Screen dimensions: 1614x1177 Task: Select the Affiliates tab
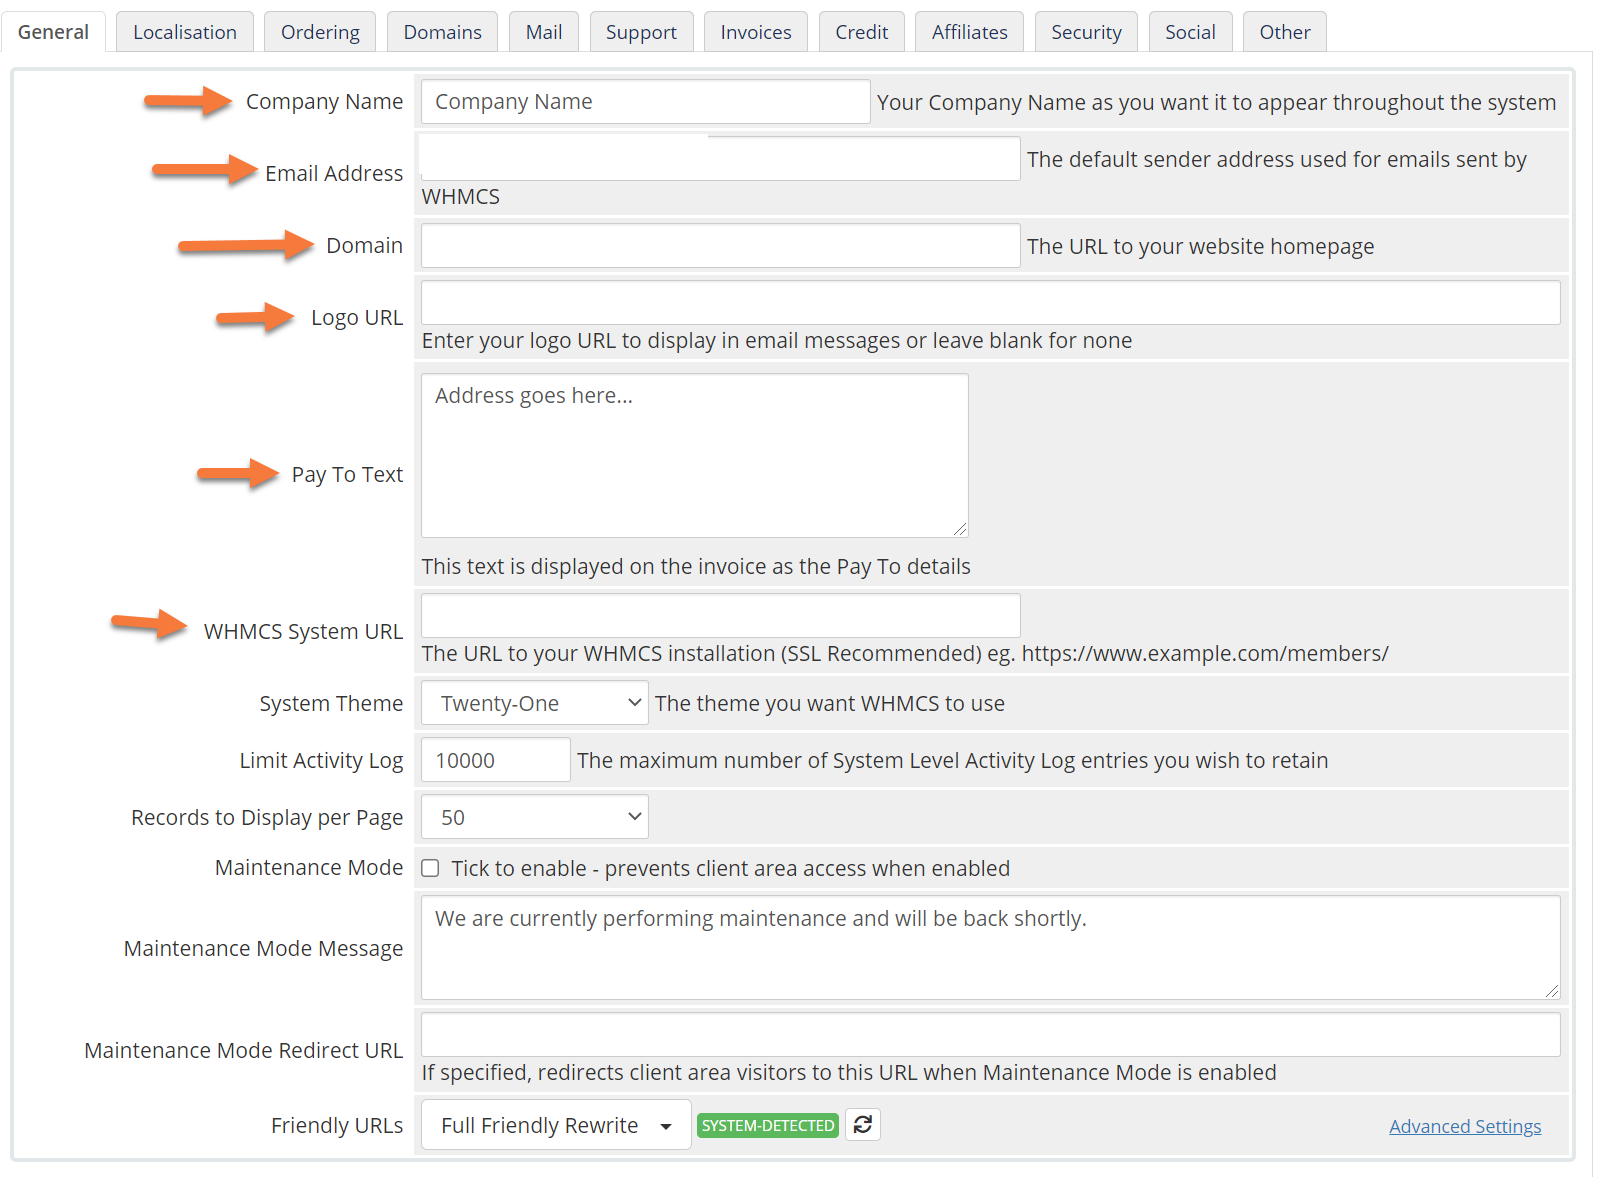point(969,32)
